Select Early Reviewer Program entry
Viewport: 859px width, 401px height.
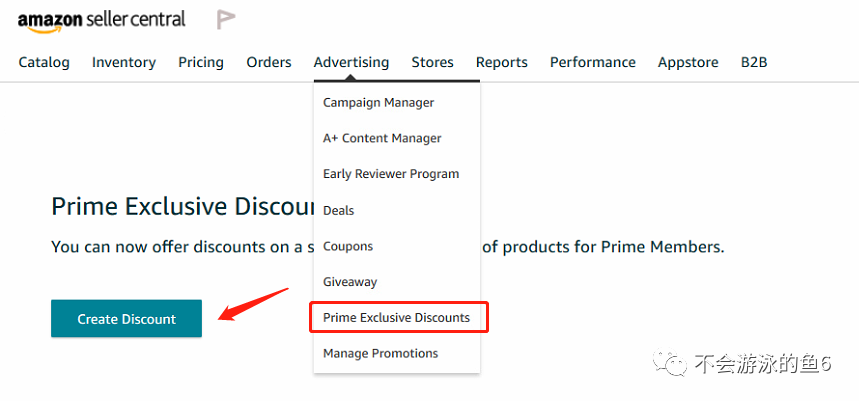click(391, 174)
